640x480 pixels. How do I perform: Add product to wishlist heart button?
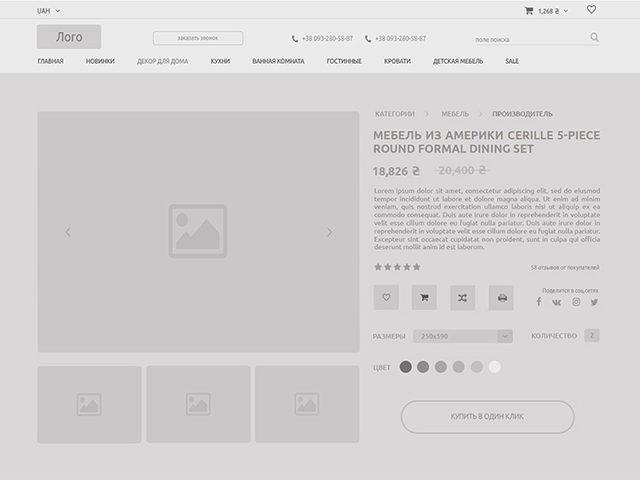point(386,298)
